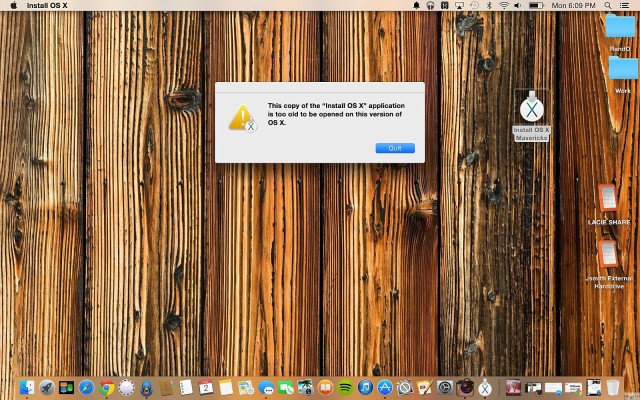Viewport: 640px width, 400px height.
Task: Show Notification Center
Action: (626, 6)
